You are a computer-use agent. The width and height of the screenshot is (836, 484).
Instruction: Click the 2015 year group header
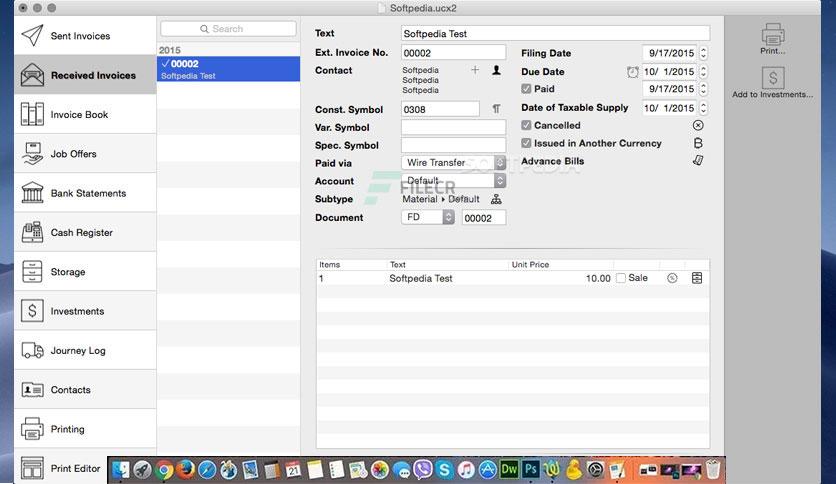click(x=228, y=50)
